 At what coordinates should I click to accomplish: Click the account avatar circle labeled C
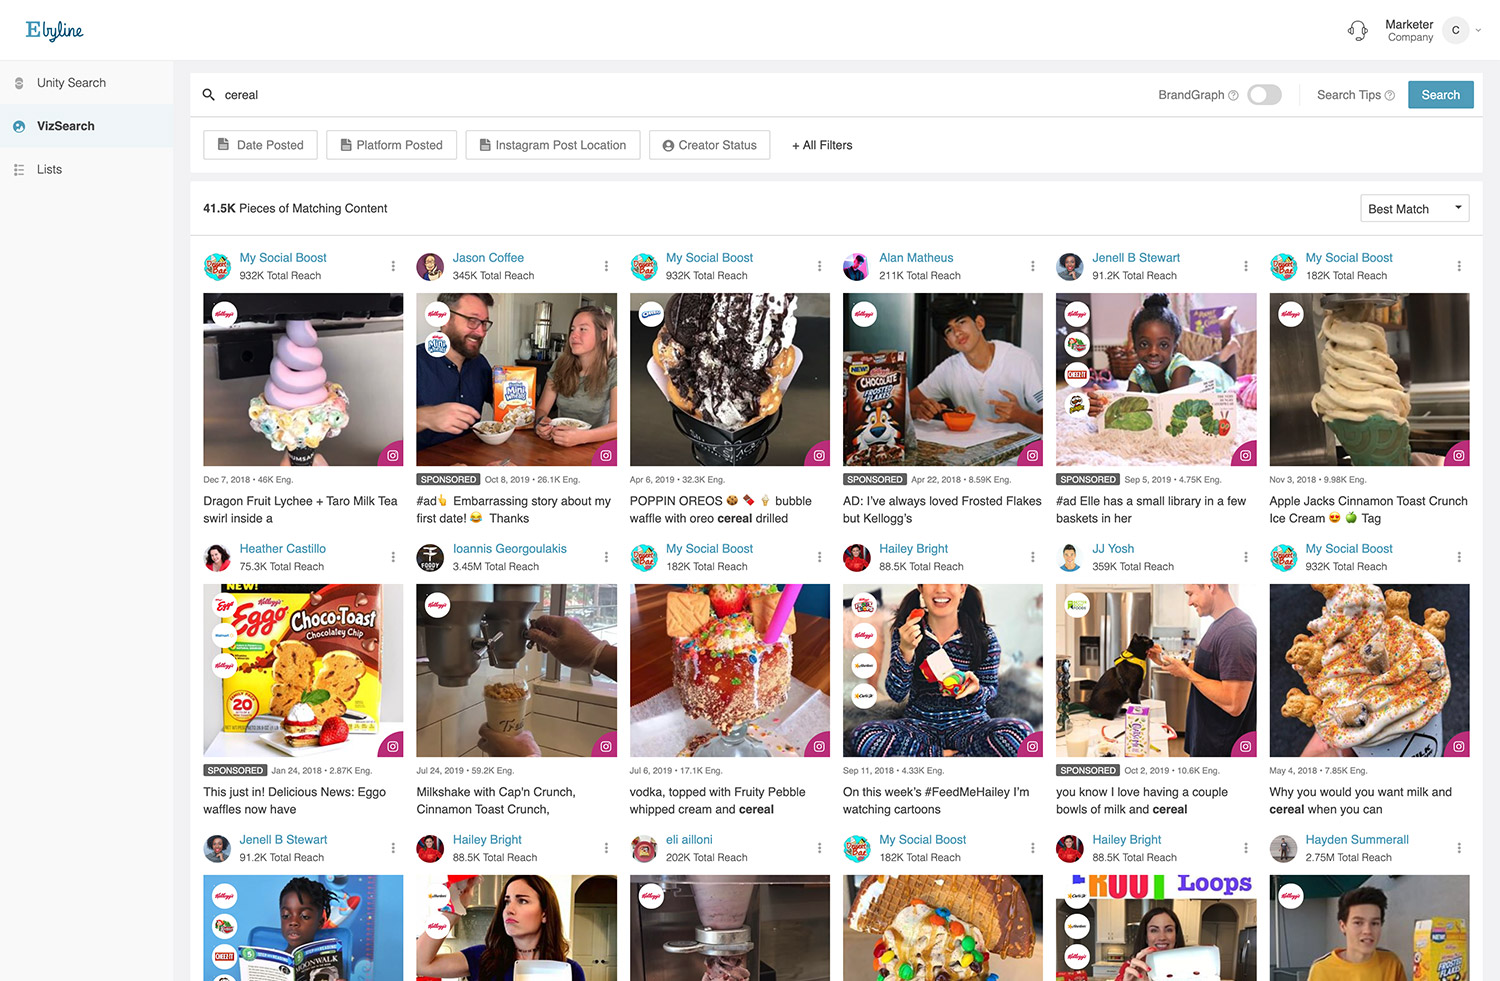[x=1455, y=30]
